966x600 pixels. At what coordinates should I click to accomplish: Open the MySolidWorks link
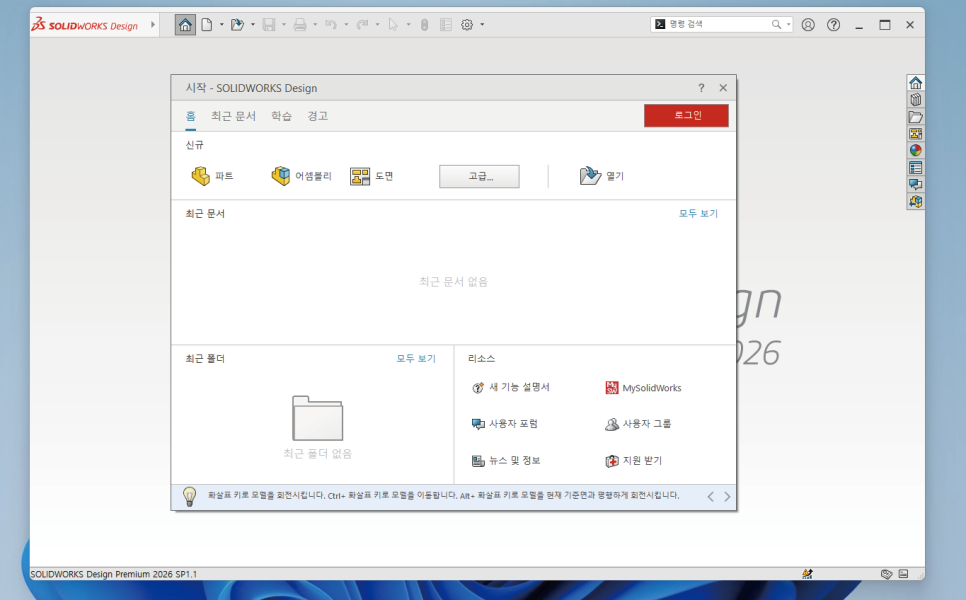644,387
